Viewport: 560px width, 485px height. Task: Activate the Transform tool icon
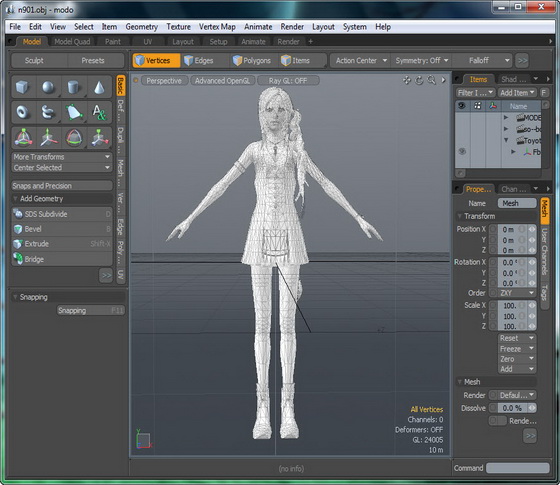[23, 138]
